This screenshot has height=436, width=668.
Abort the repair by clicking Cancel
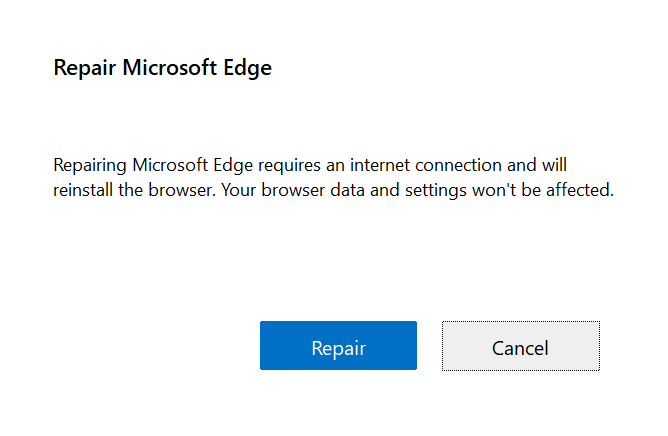pyautogui.click(x=520, y=346)
